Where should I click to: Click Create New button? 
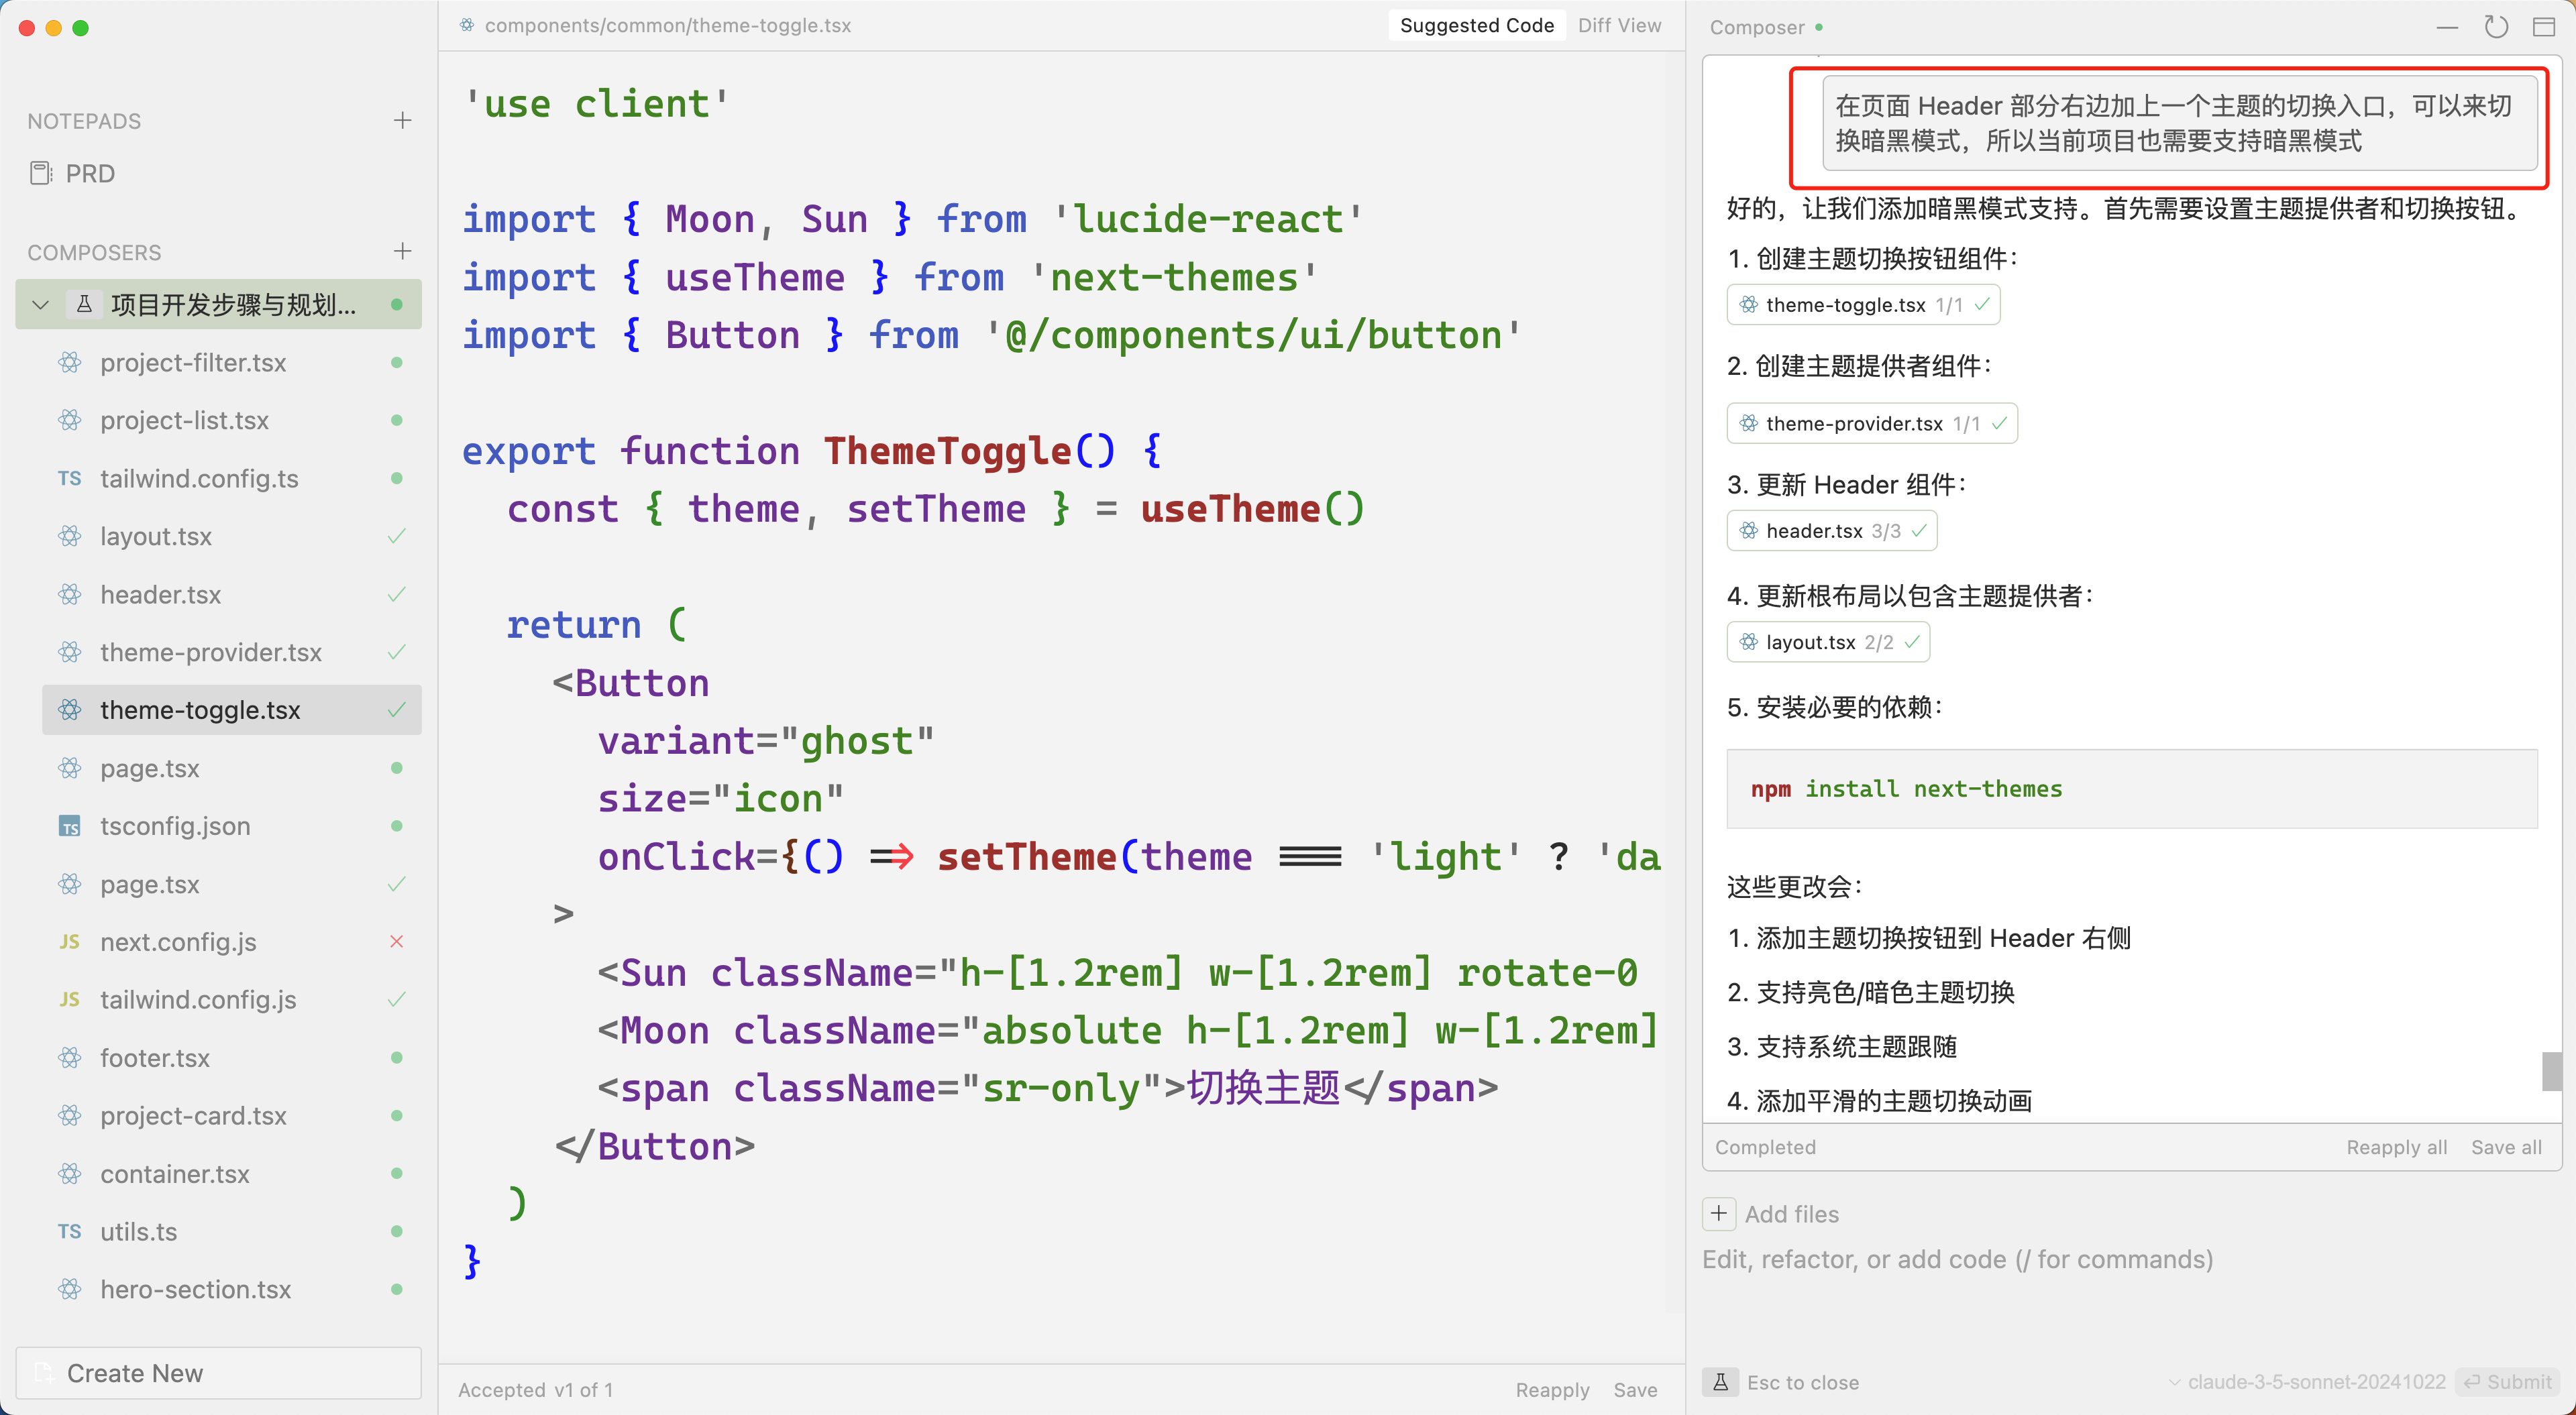[x=218, y=1373]
